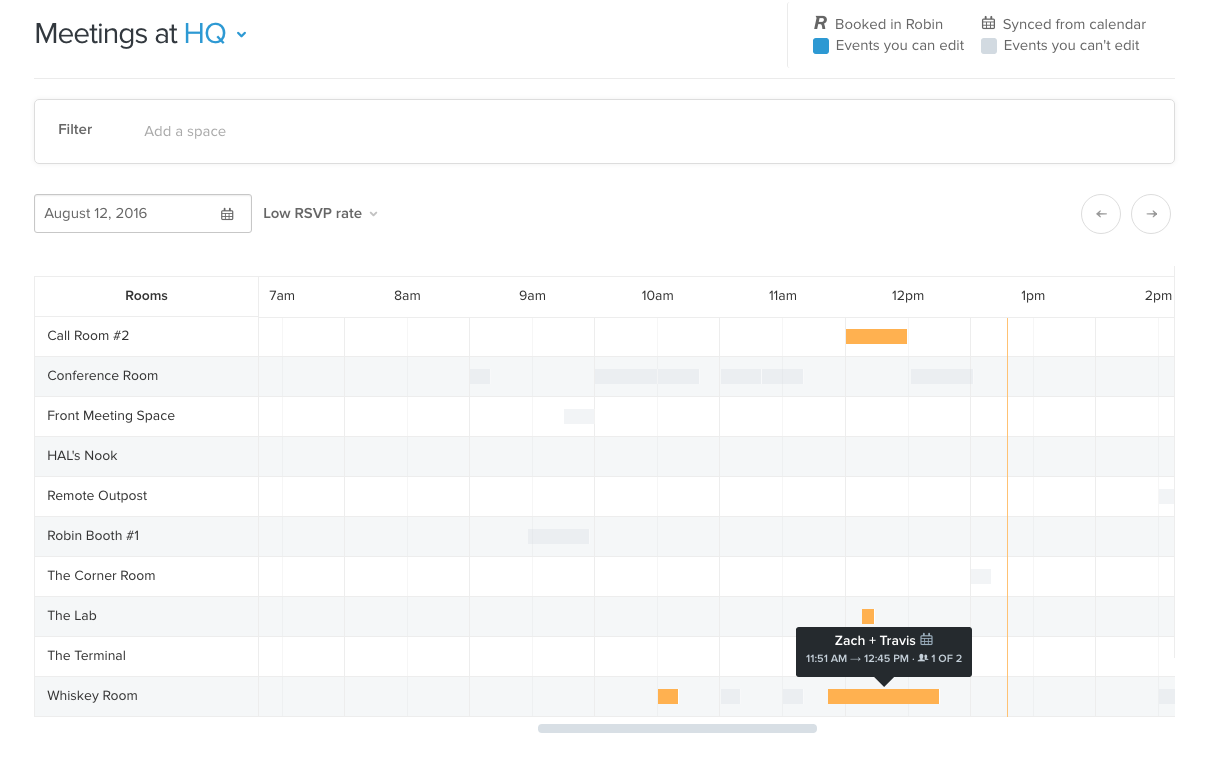Open the HQ location dropdown
This screenshot has width=1213, height=757.
(x=215, y=34)
